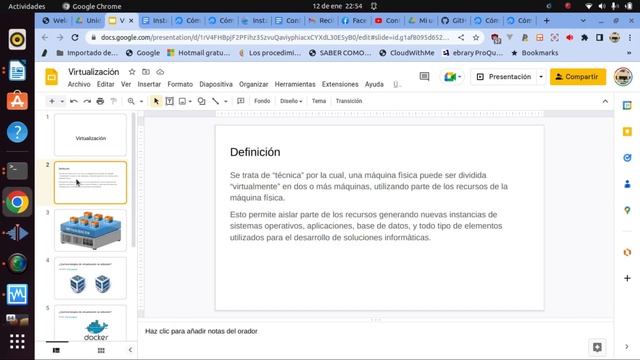Get add-ons plus icon
The width and height of the screenshot is (640, 360).
pyautogui.click(x=627, y=278)
